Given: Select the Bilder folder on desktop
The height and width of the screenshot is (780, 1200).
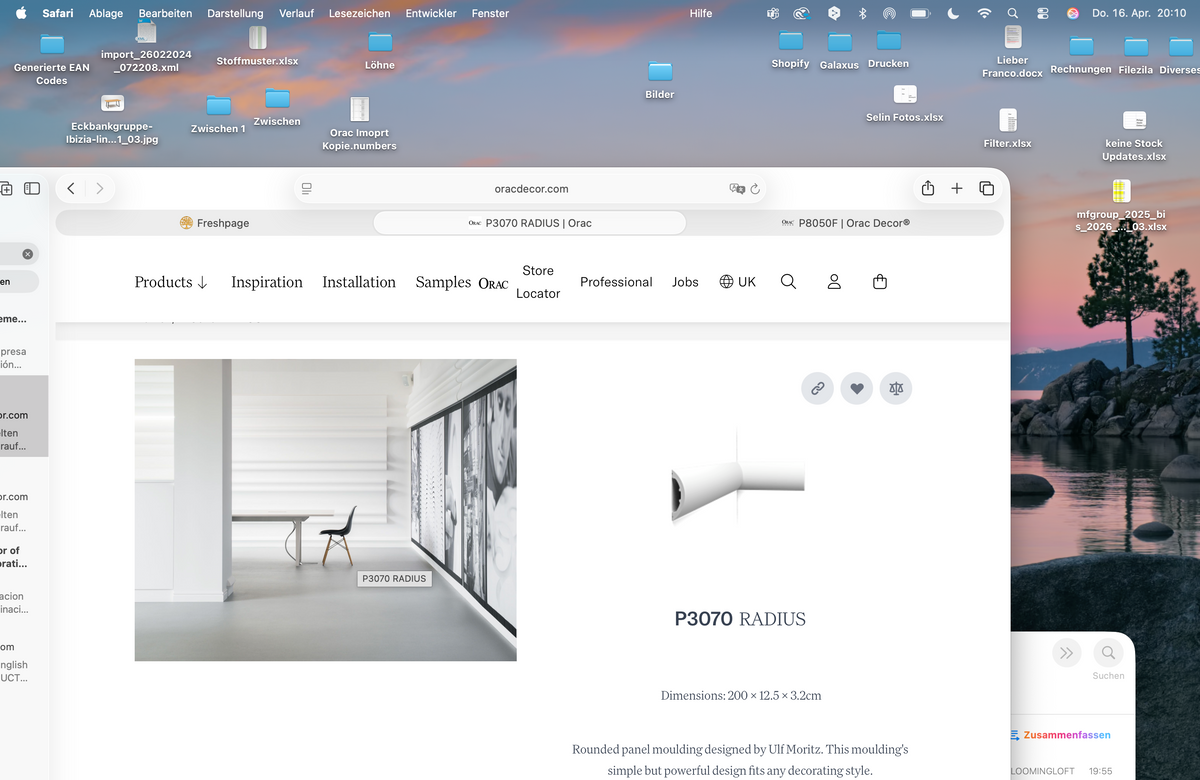Looking at the screenshot, I should point(660,80).
